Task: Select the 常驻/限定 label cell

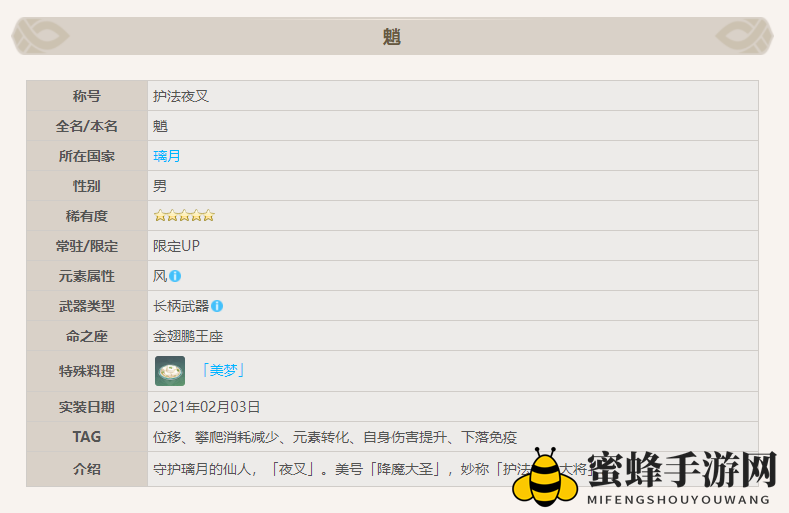Action: click(x=87, y=246)
